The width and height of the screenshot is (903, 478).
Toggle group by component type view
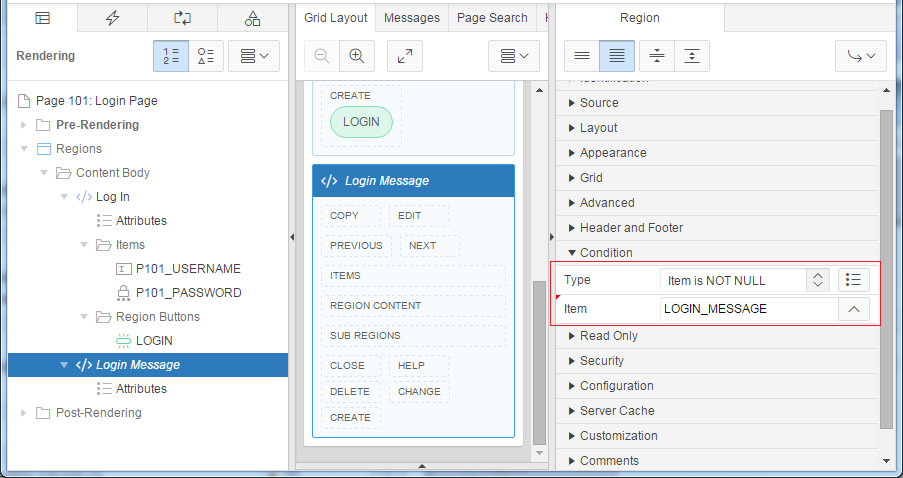pyautogui.click(x=206, y=56)
